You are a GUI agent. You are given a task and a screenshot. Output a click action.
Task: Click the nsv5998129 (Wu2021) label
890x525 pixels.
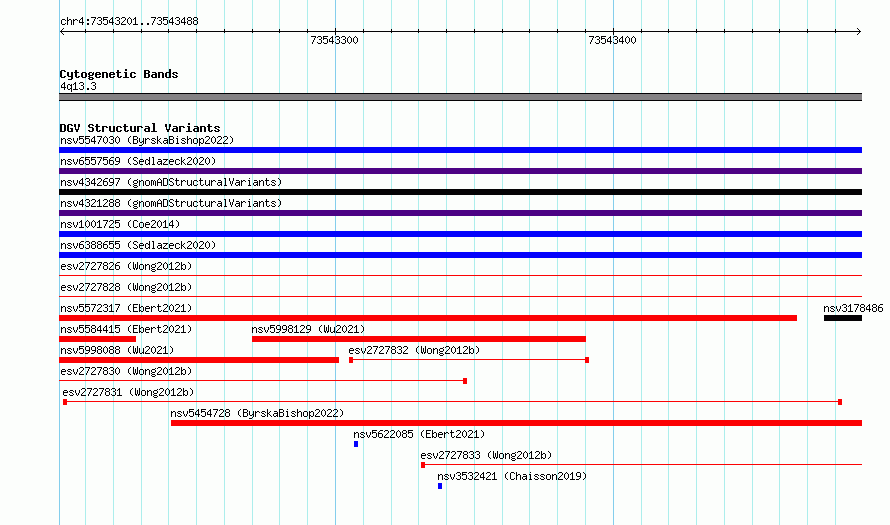[308, 329]
